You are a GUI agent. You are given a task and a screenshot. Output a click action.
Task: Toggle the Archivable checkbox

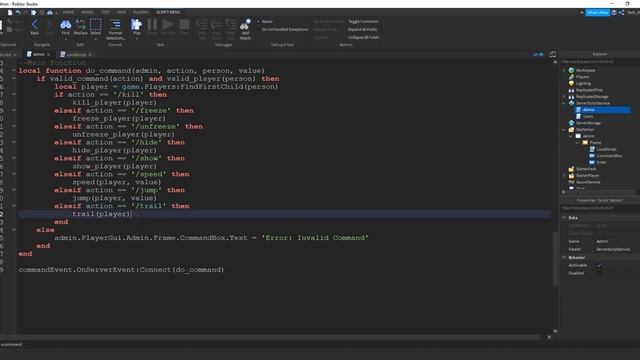599,265
